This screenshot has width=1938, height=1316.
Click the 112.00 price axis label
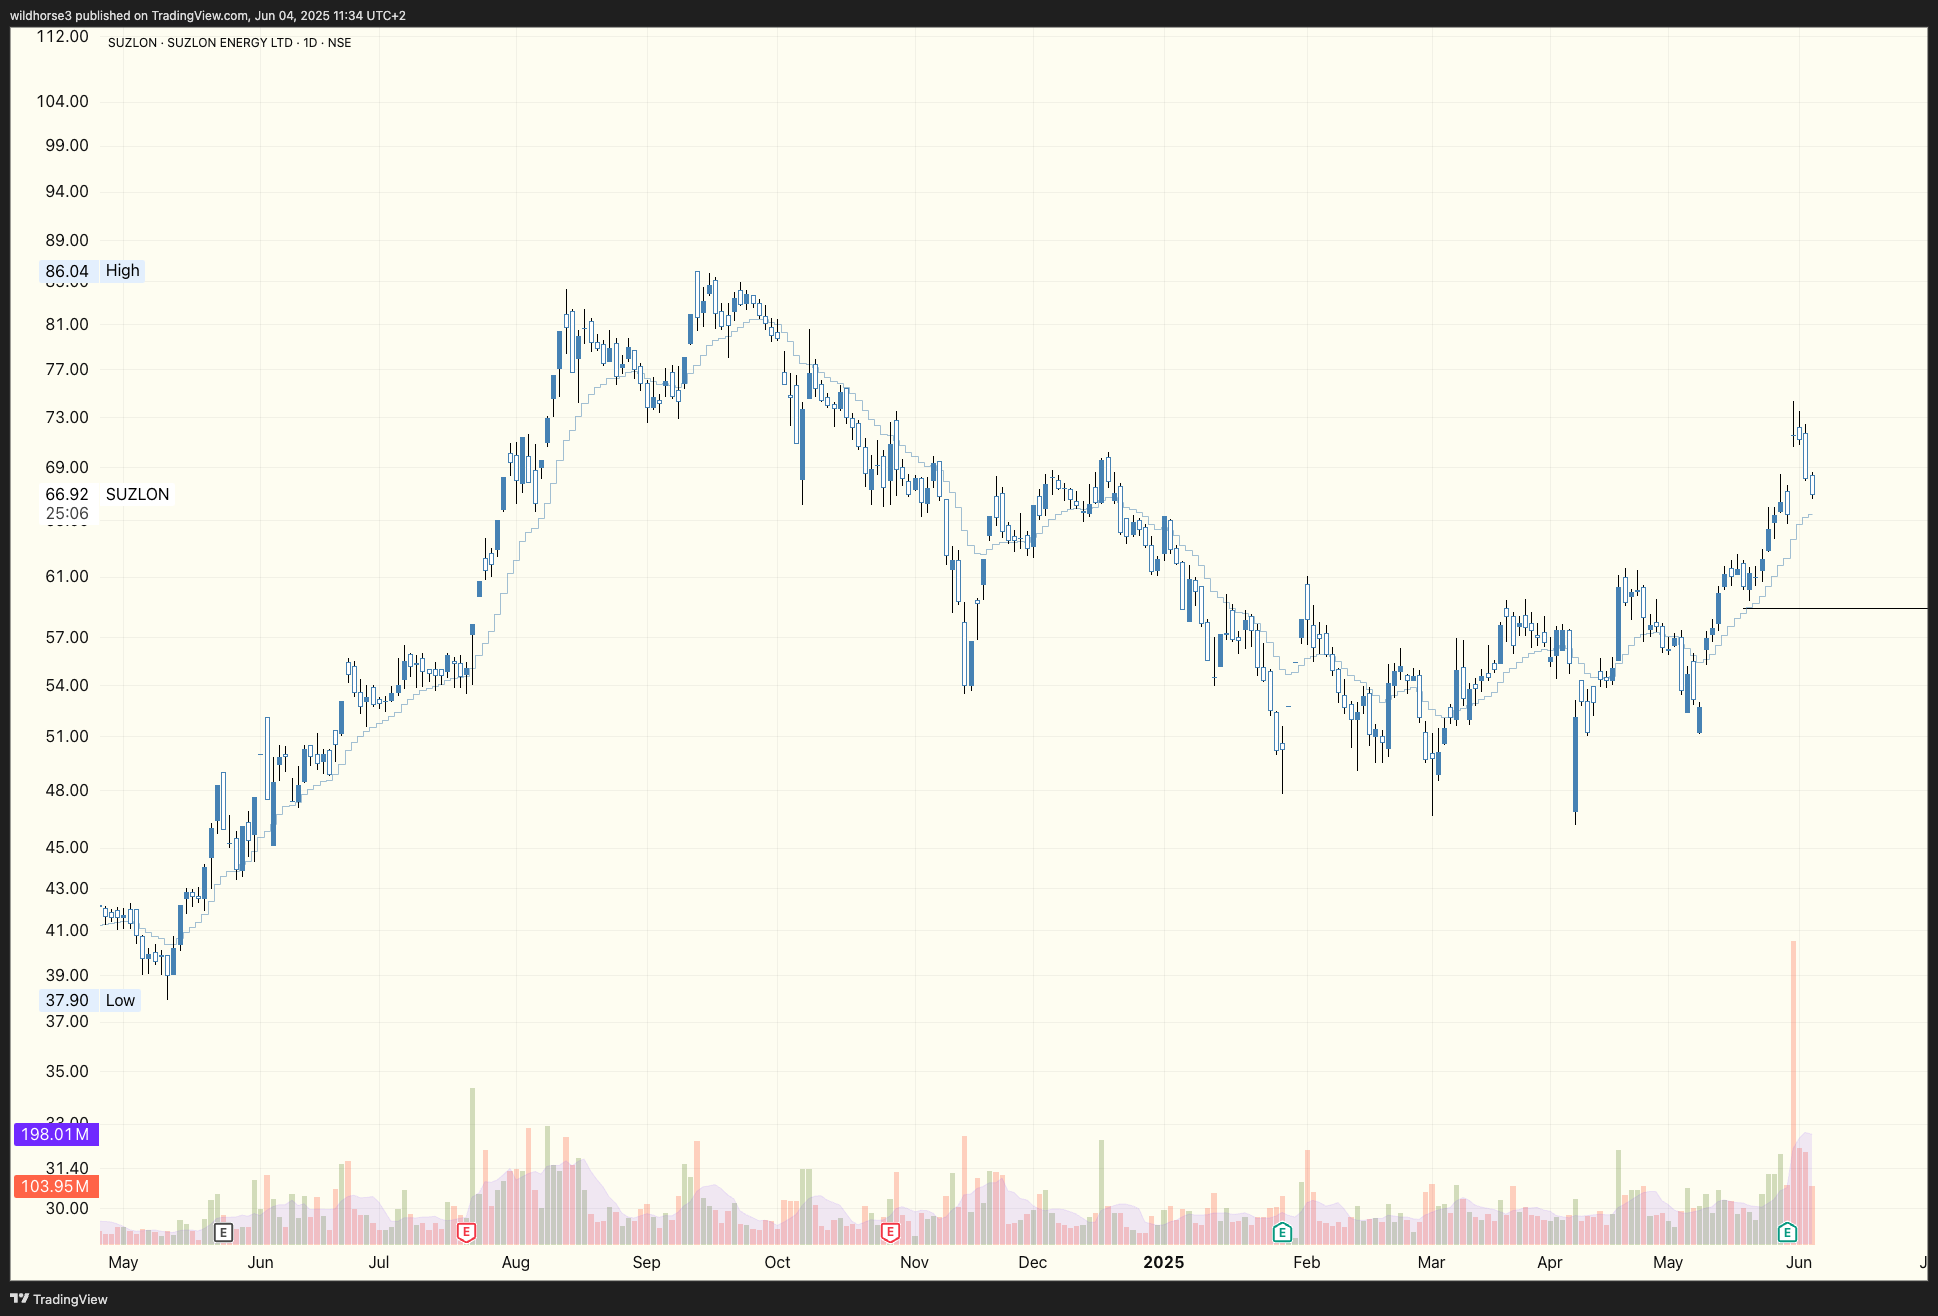[62, 37]
